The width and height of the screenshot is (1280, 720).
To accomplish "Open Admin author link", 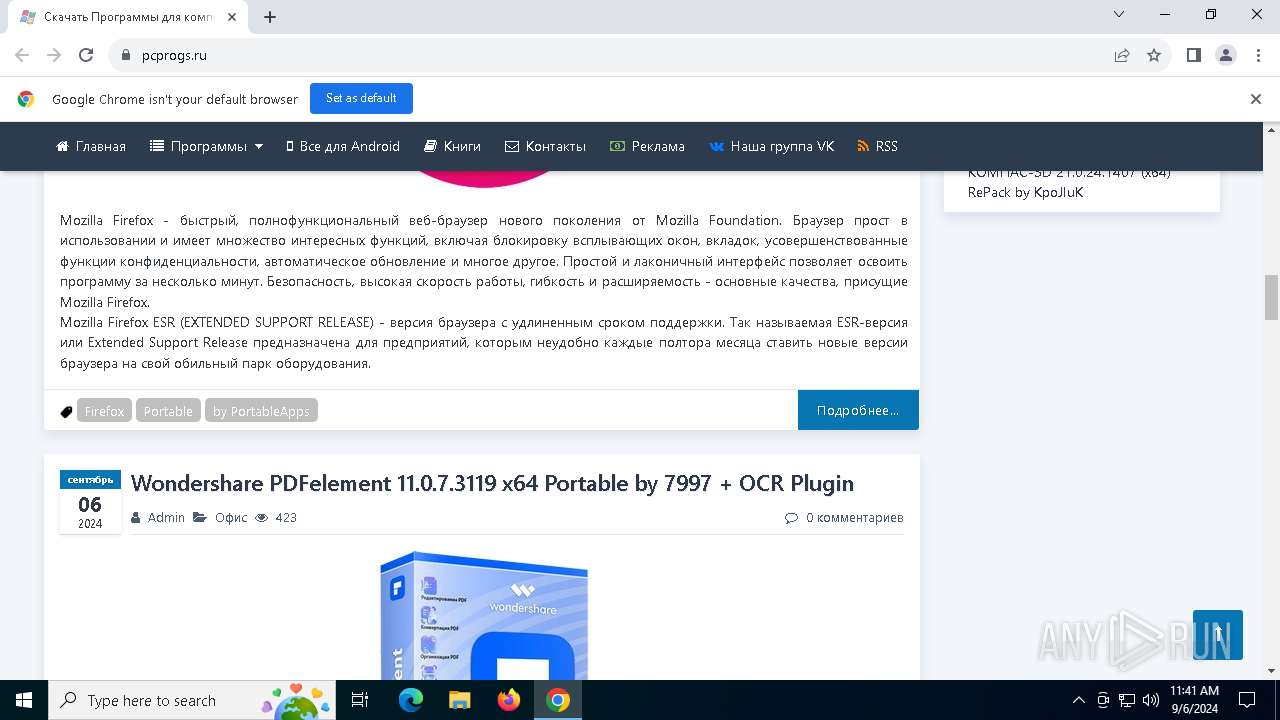I will point(166,517).
